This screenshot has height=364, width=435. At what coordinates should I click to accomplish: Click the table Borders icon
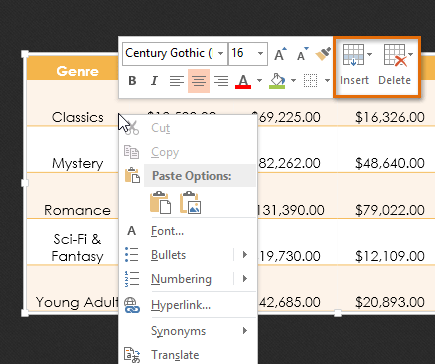[310, 81]
